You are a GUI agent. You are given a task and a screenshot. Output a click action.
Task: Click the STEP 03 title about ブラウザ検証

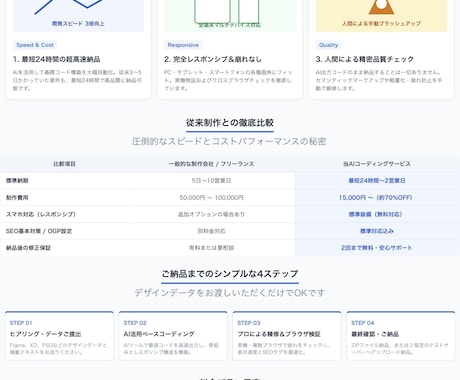279,334
